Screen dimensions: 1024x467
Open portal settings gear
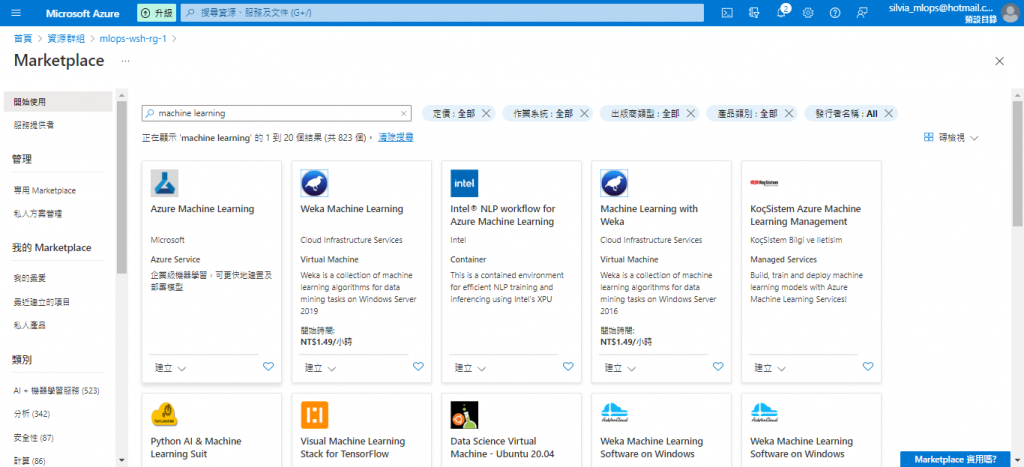808,13
